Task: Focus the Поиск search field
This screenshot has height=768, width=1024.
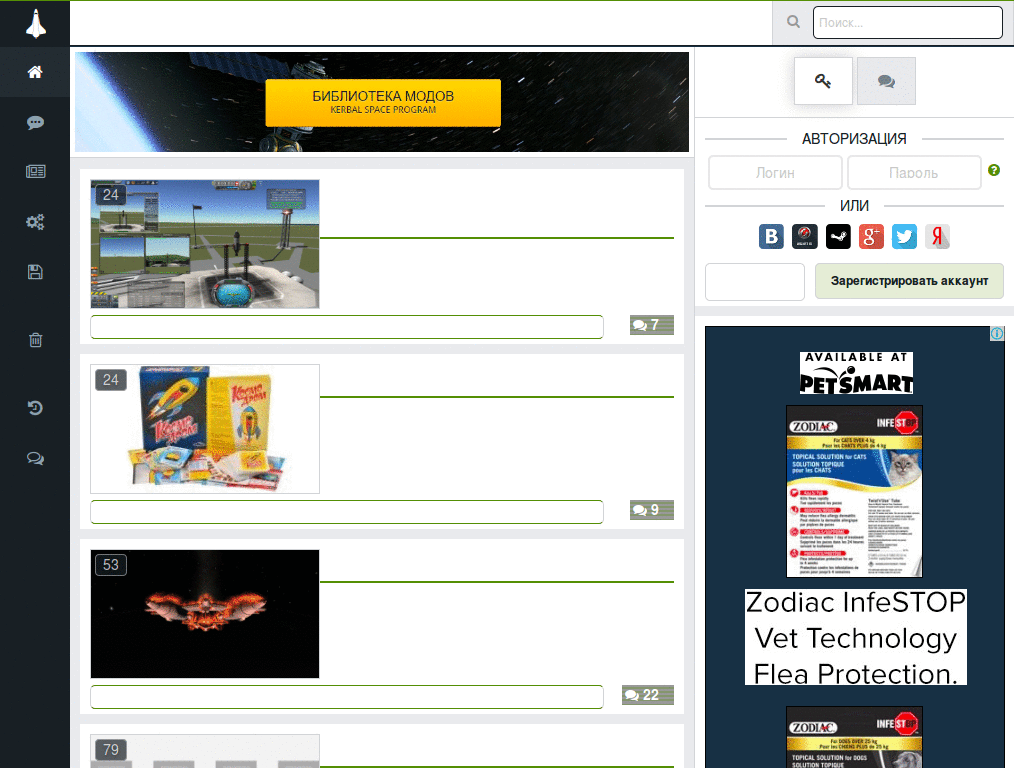Action: tap(907, 22)
